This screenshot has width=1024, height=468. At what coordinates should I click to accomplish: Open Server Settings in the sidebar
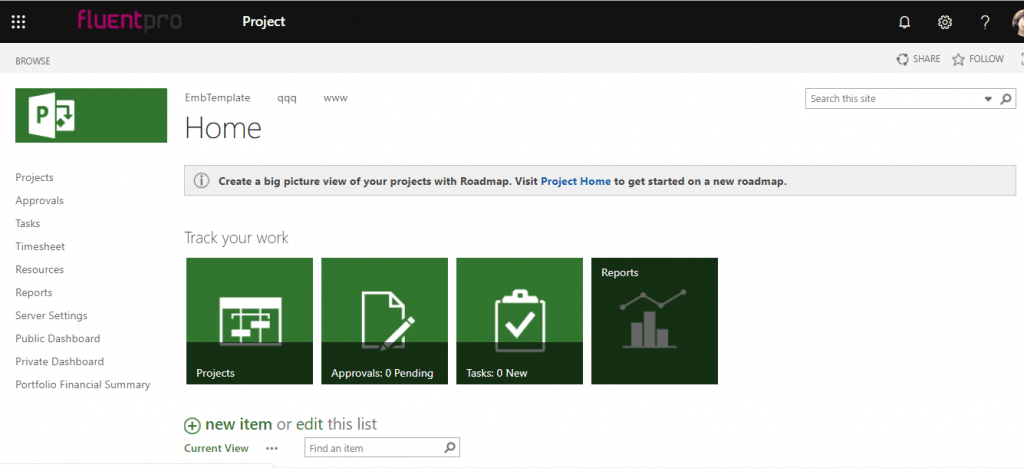[52, 315]
